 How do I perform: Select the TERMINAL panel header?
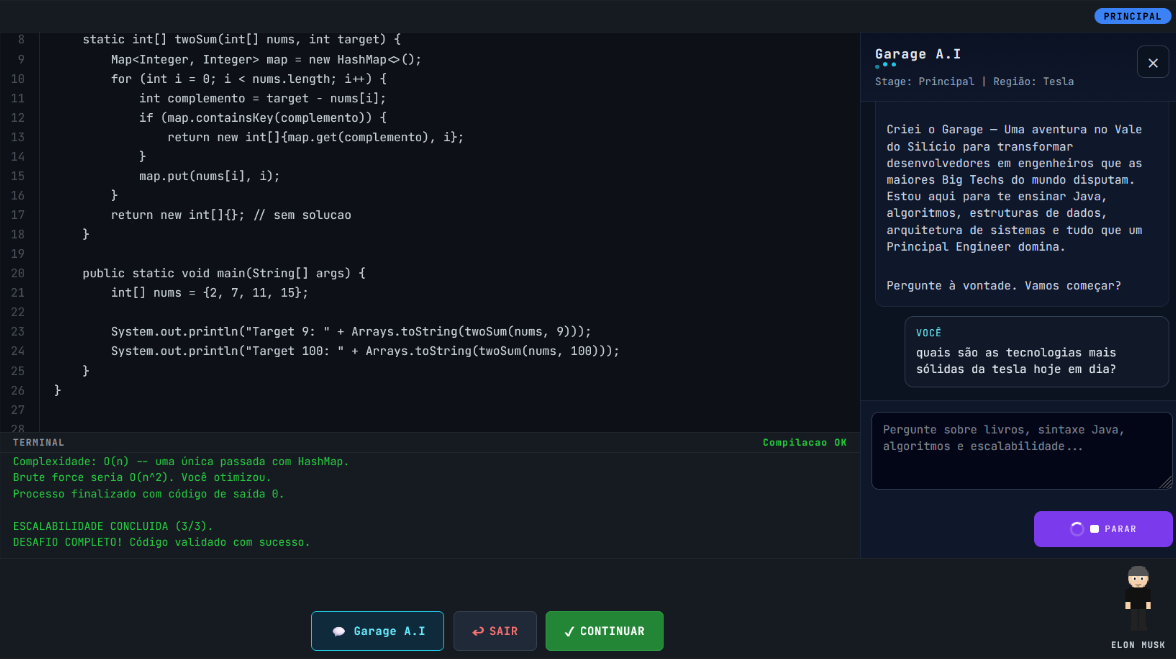point(38,442)
